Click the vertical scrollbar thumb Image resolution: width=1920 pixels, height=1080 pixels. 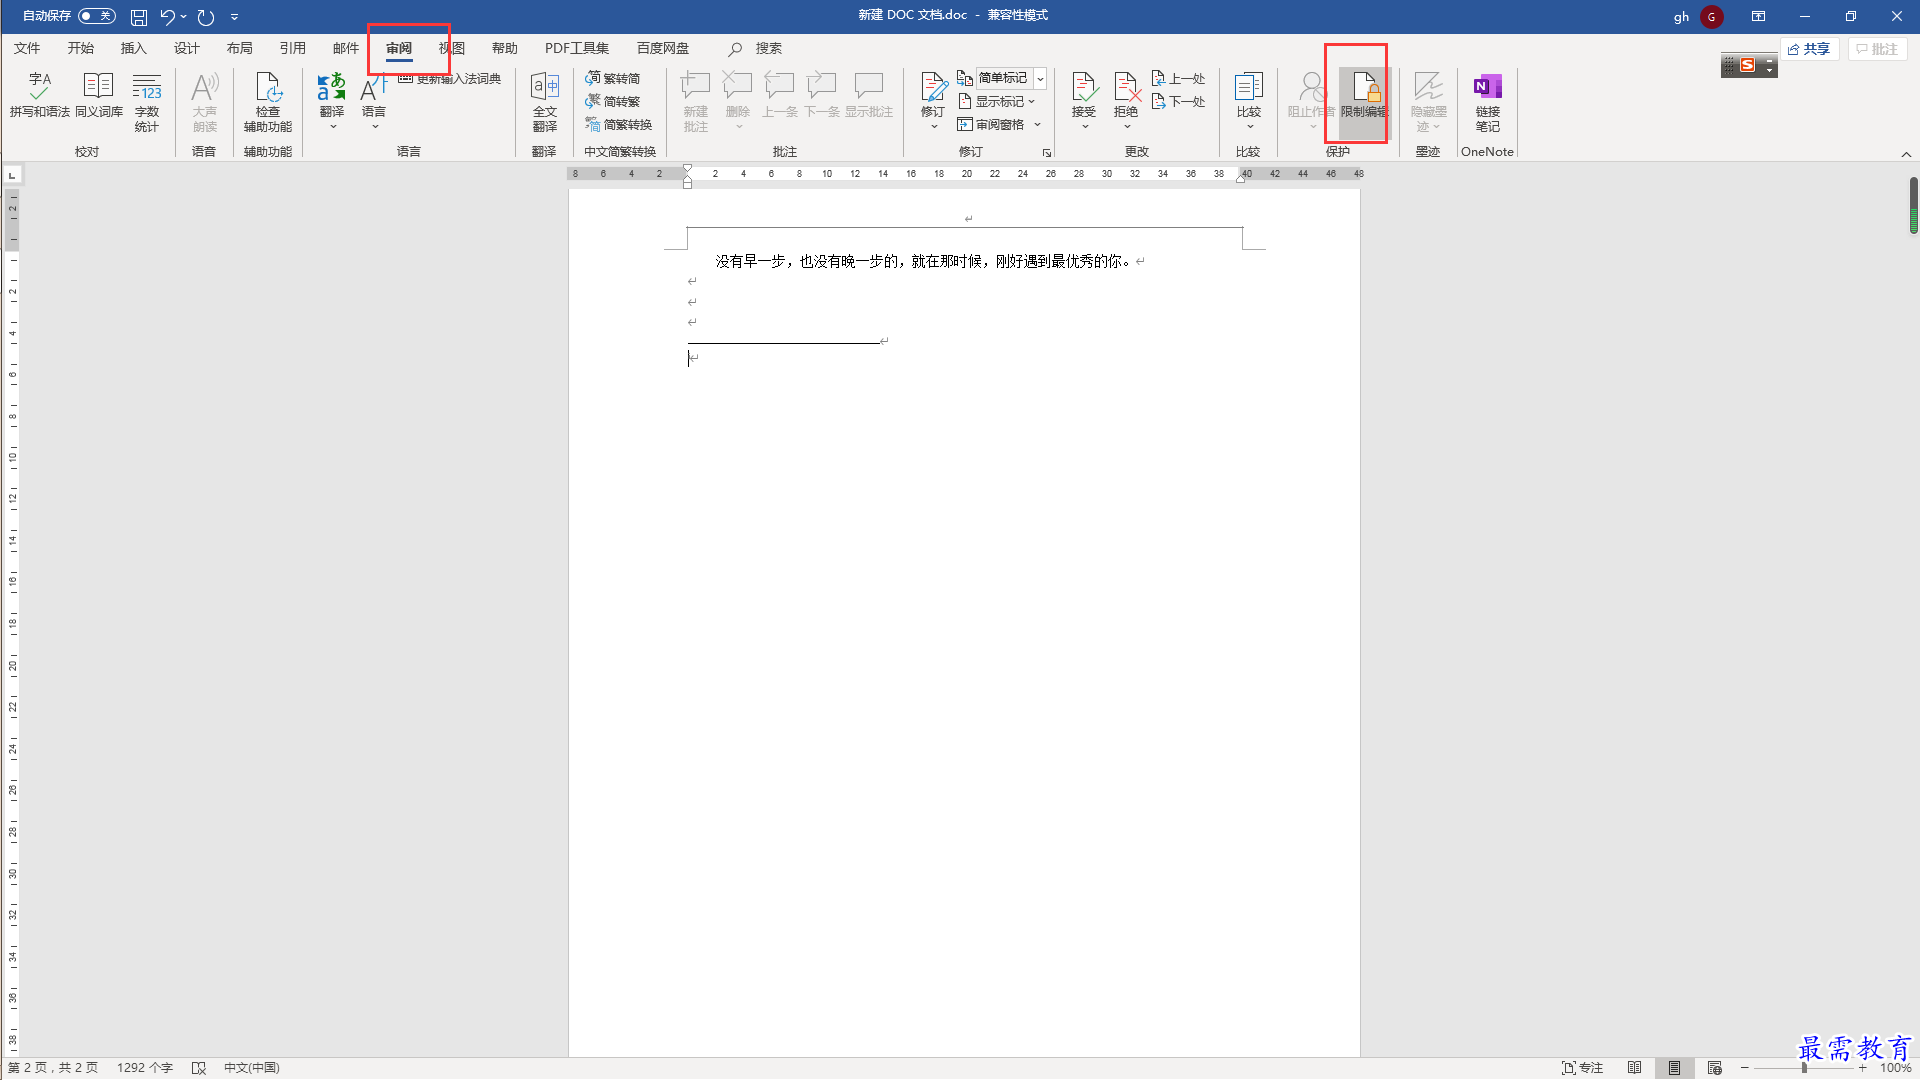(1913, 205)
